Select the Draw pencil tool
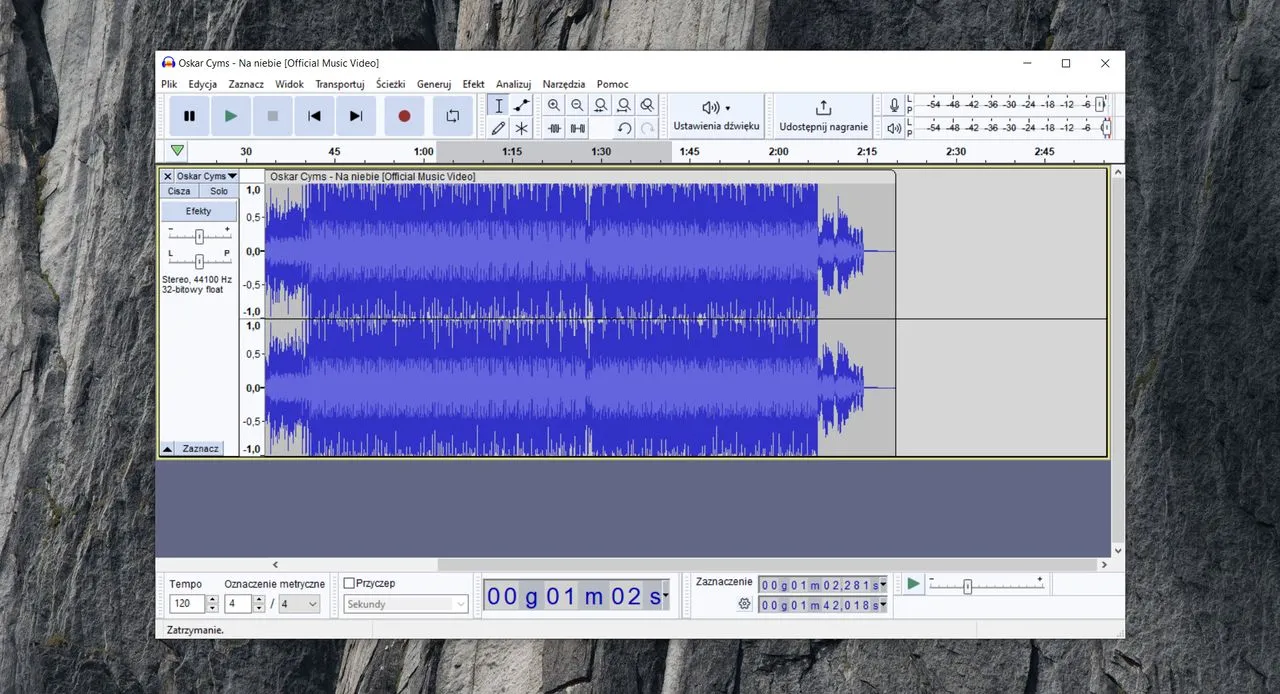This screenshot has height=694, width=1280. [498, 128]
